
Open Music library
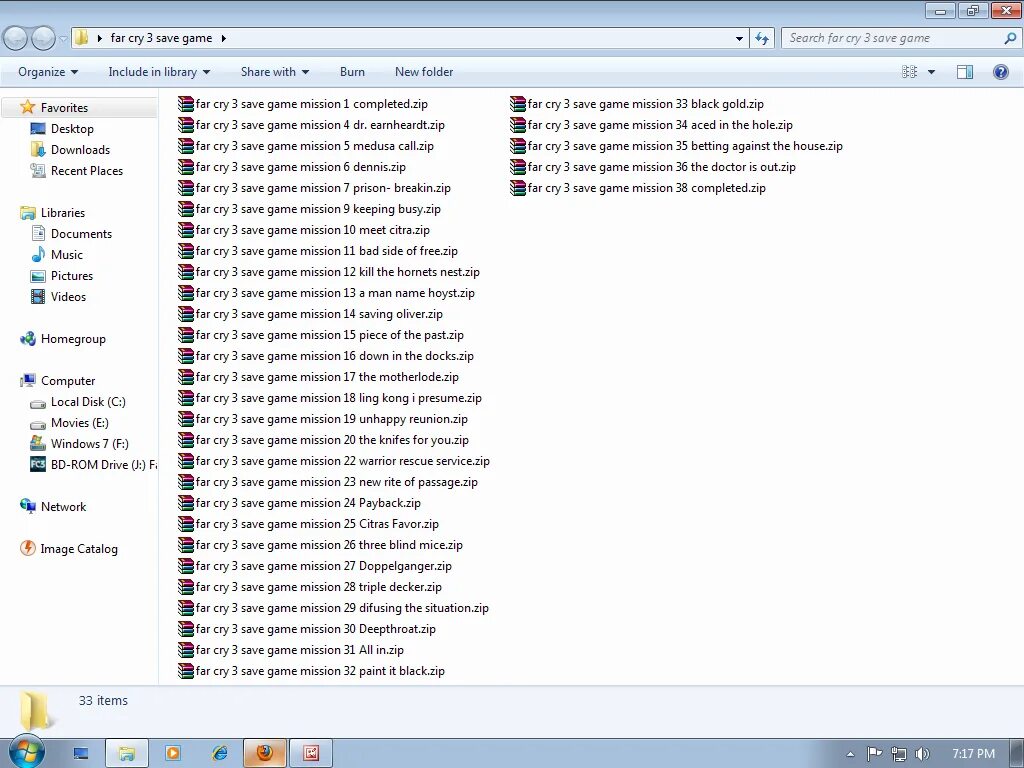pos(67,255)
